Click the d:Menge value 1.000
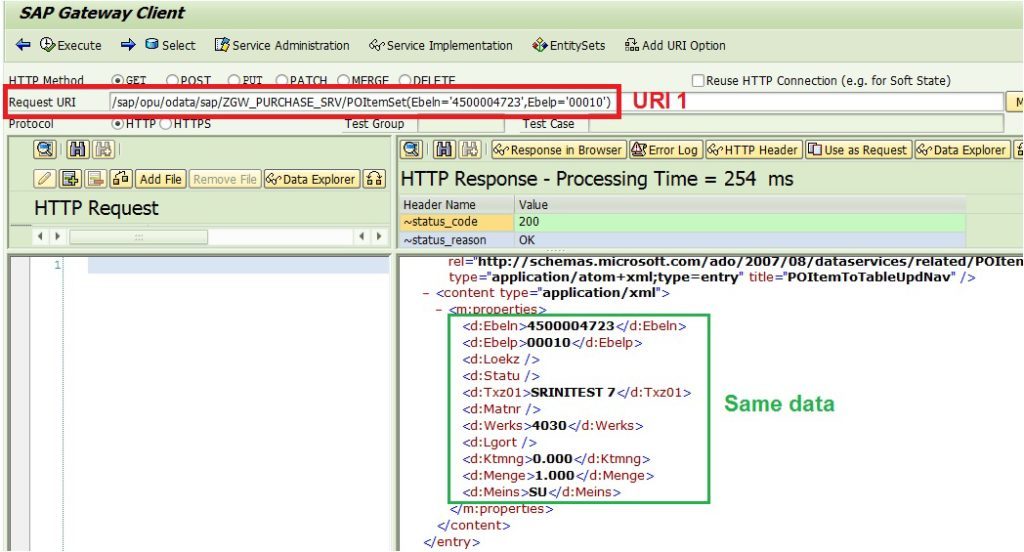This screenshot has height=552, width=1024. pyautogui.click(x=554, y=476)
